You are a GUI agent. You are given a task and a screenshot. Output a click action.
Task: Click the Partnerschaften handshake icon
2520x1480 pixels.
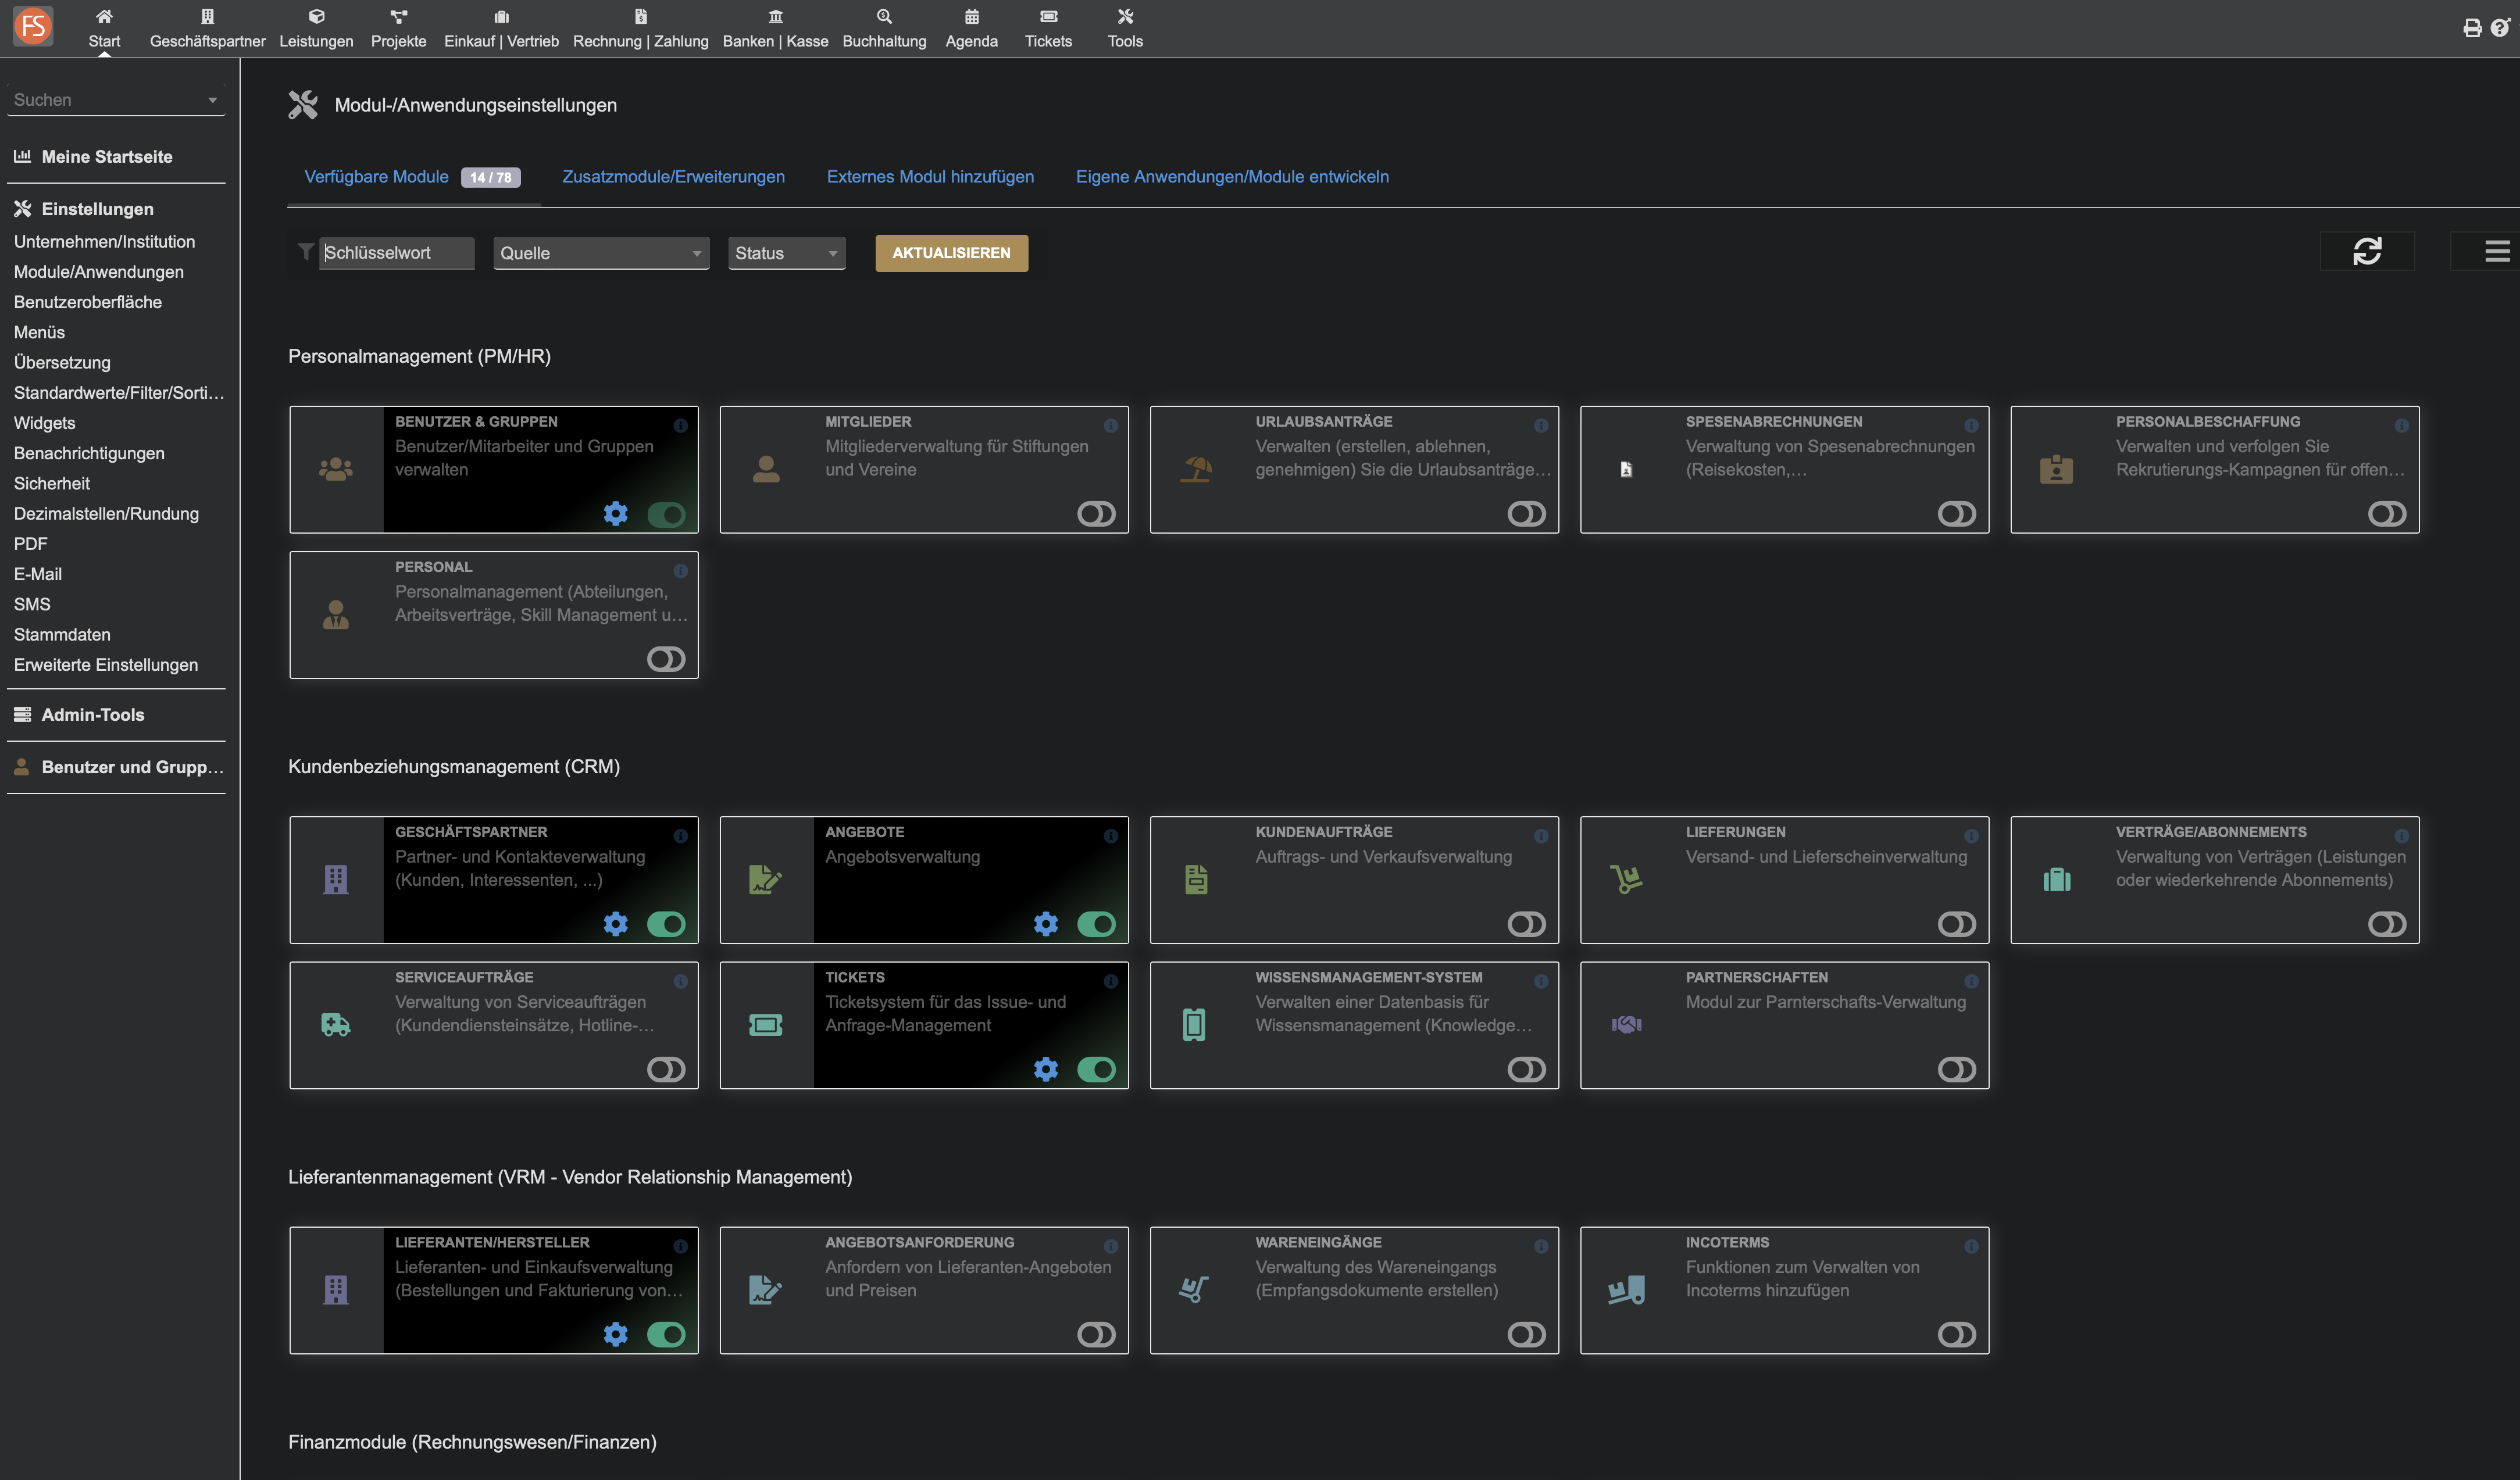coord(1626,1025)
